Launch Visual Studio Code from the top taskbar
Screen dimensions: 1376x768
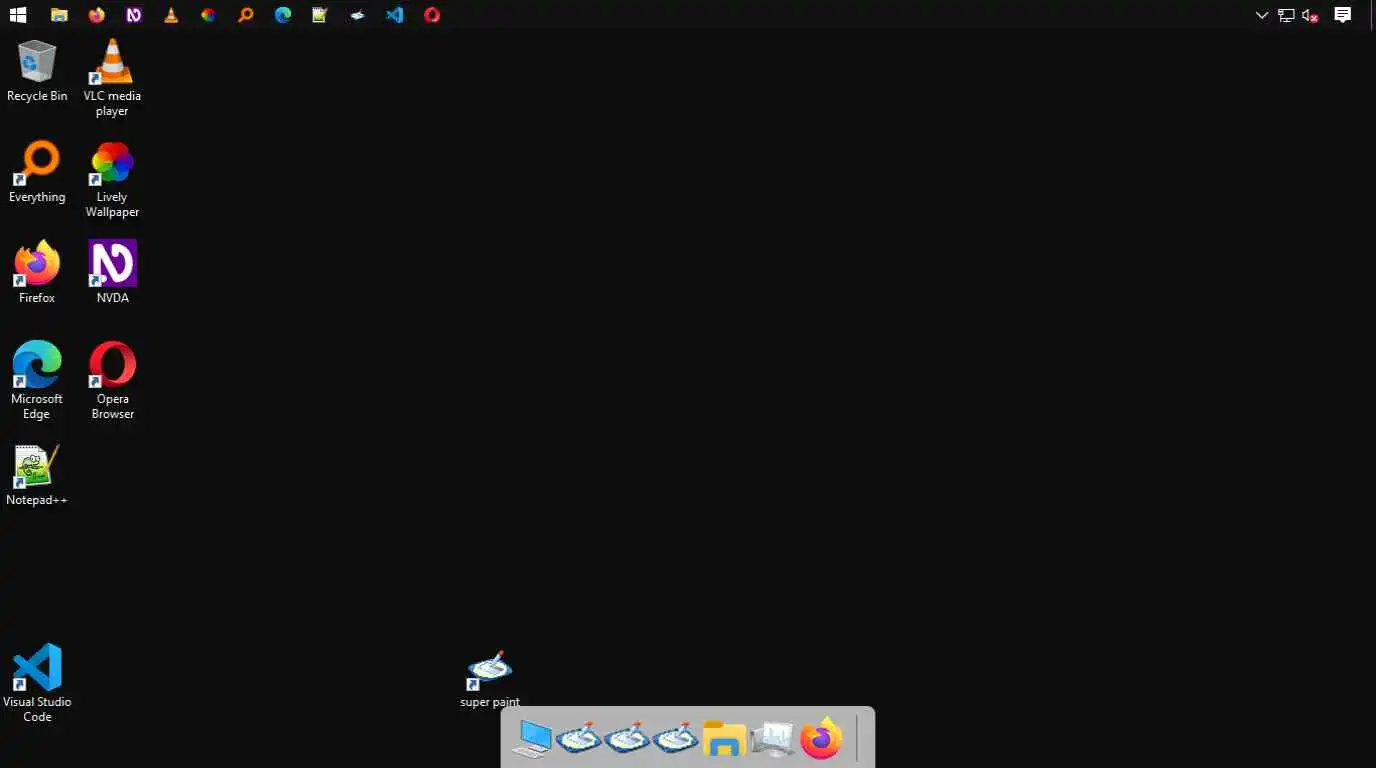(395, 15)
